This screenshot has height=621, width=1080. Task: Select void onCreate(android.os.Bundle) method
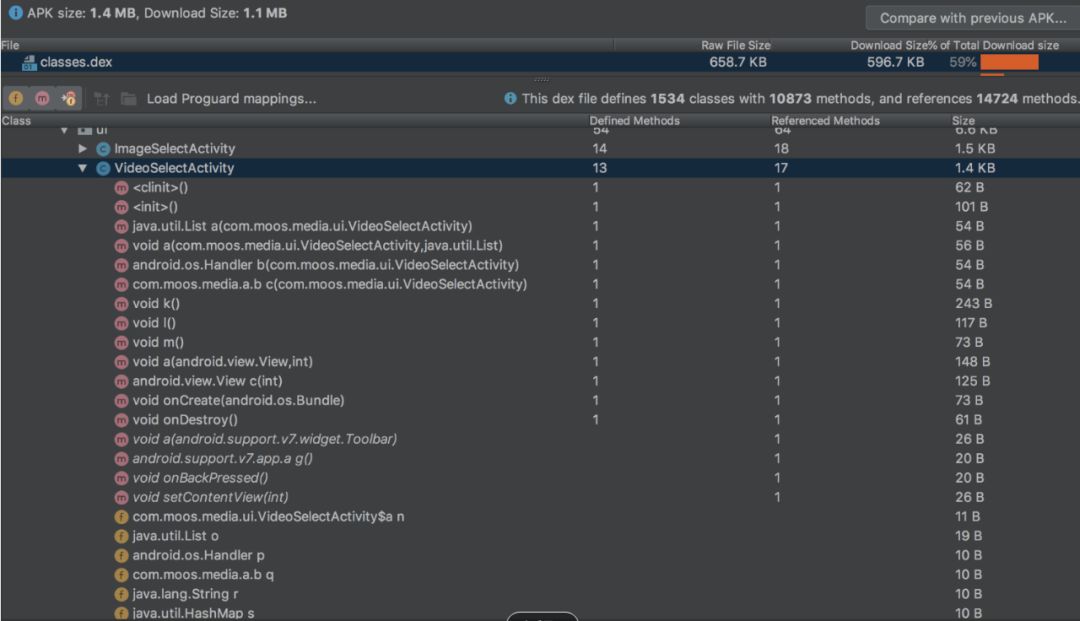click(540, 400)
